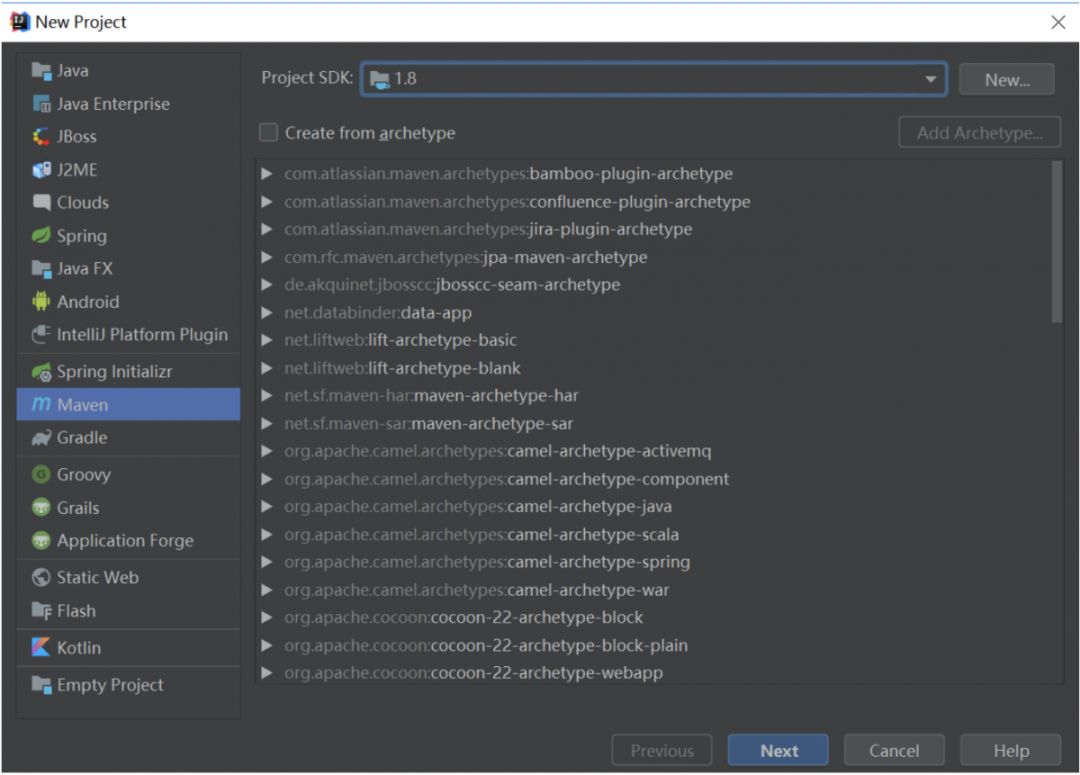Expand net.databinder data-app node
This screenshot has height=775, width=1080.
click(x=267, y=313)
